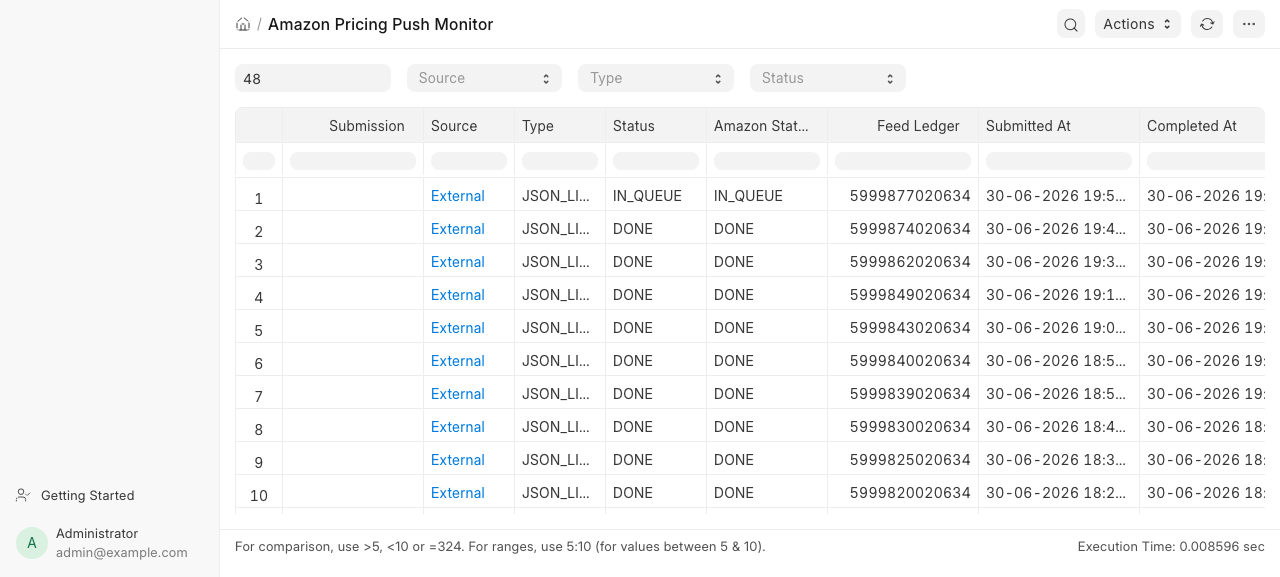Image resolution: width=1280 pixels, height=577 pixels.
Task: Click the Amazon Status column filter box
Action: point(767,161)
